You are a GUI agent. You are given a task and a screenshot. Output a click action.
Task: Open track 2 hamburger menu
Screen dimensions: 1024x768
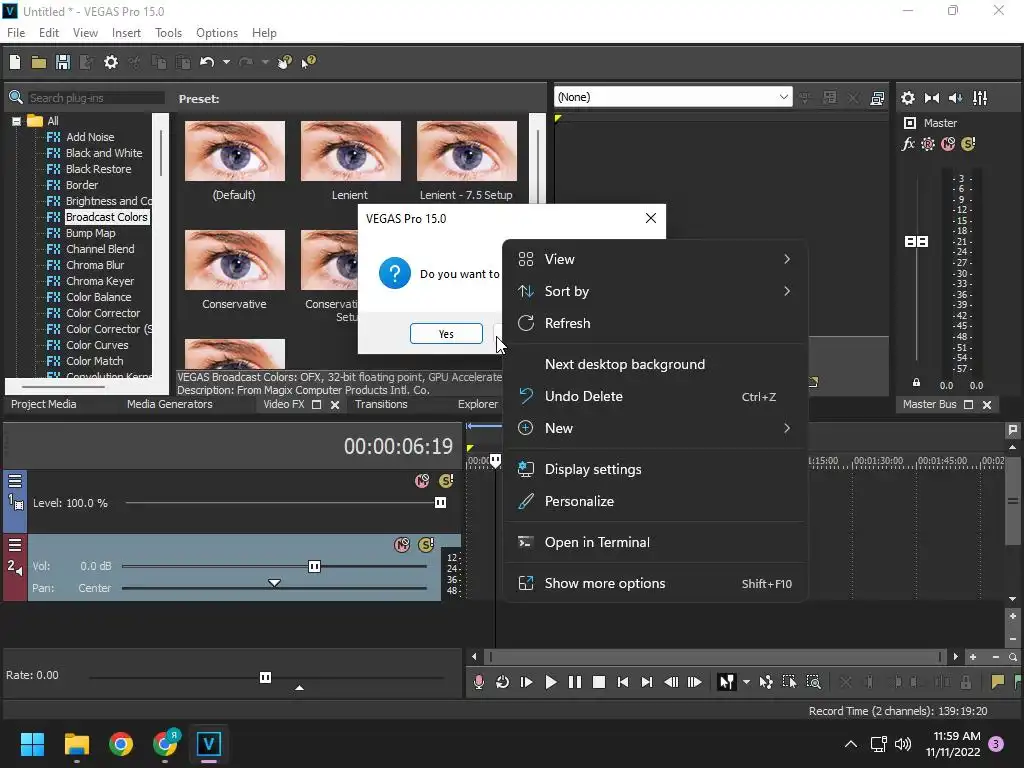(15, 545)
